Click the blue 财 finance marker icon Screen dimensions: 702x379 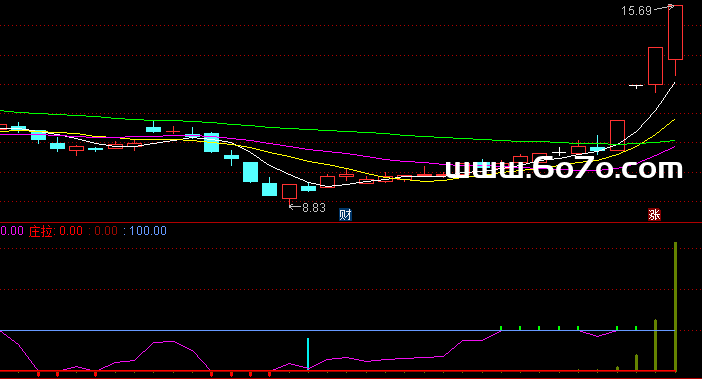click(345, 215)
